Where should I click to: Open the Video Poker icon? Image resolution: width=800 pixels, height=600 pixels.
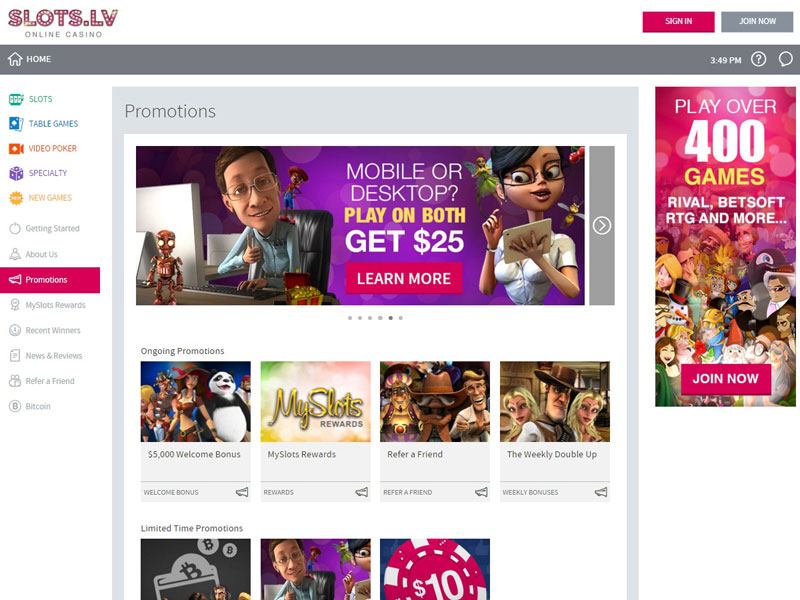click(16, 148)
